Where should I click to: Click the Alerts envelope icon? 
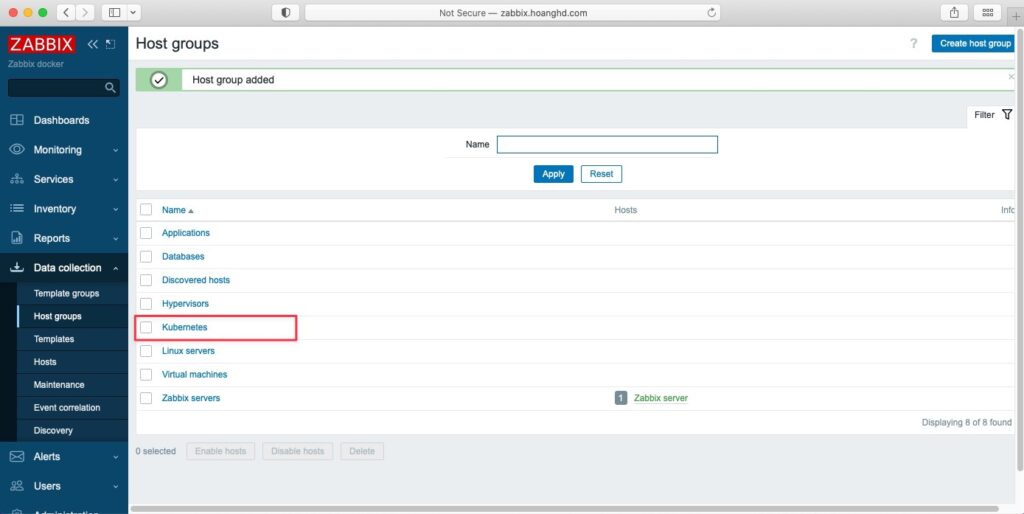(x=17, y=457)
